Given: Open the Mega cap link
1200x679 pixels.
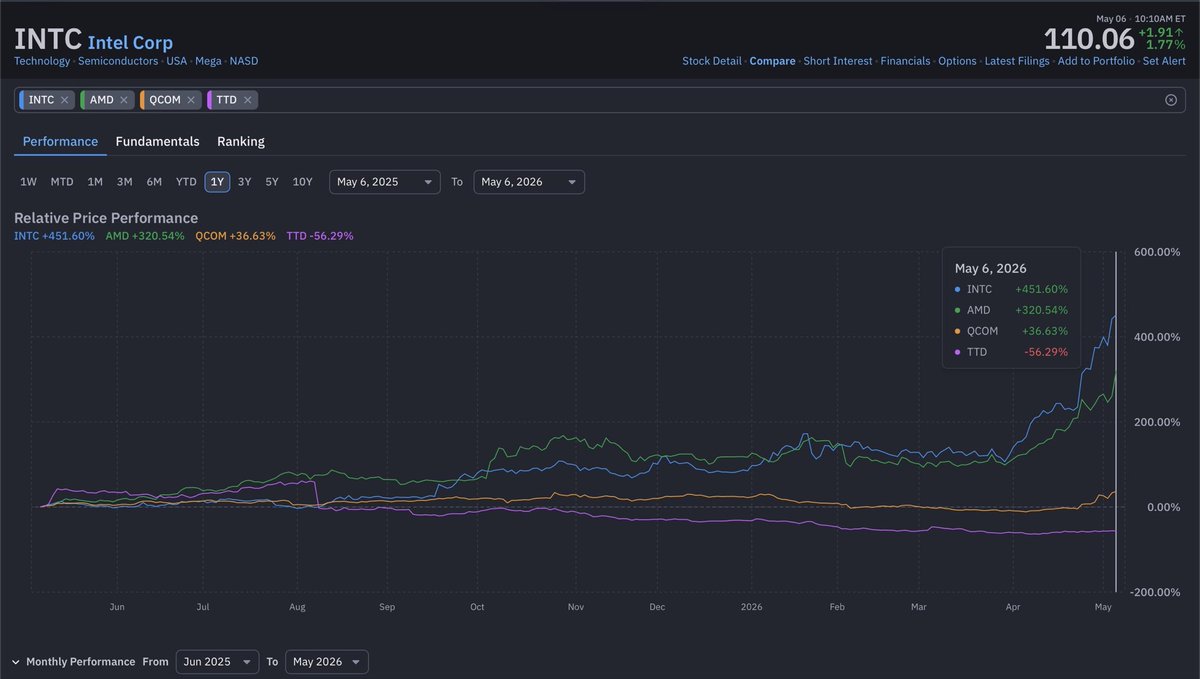Looking at the screenshot, I should coord(208,61).
